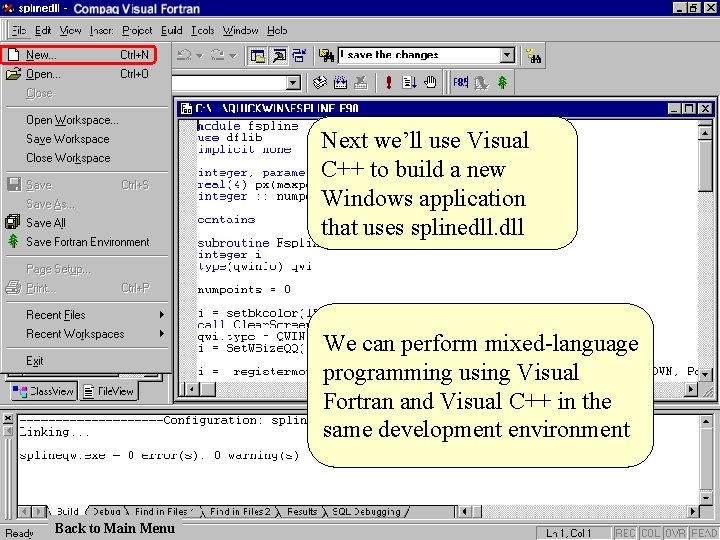Toggle the Workspace window toolbar icon
This screenshot has width=720, height=540.
(x=258, y=56)
